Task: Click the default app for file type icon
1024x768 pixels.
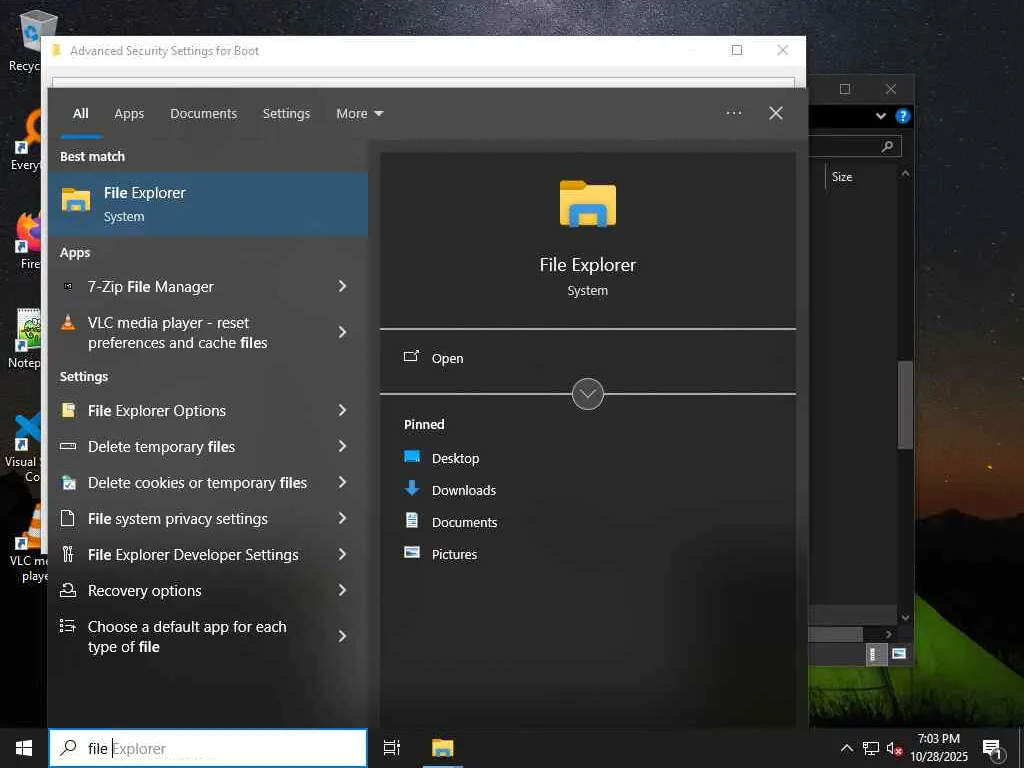Action: (68, 626)
